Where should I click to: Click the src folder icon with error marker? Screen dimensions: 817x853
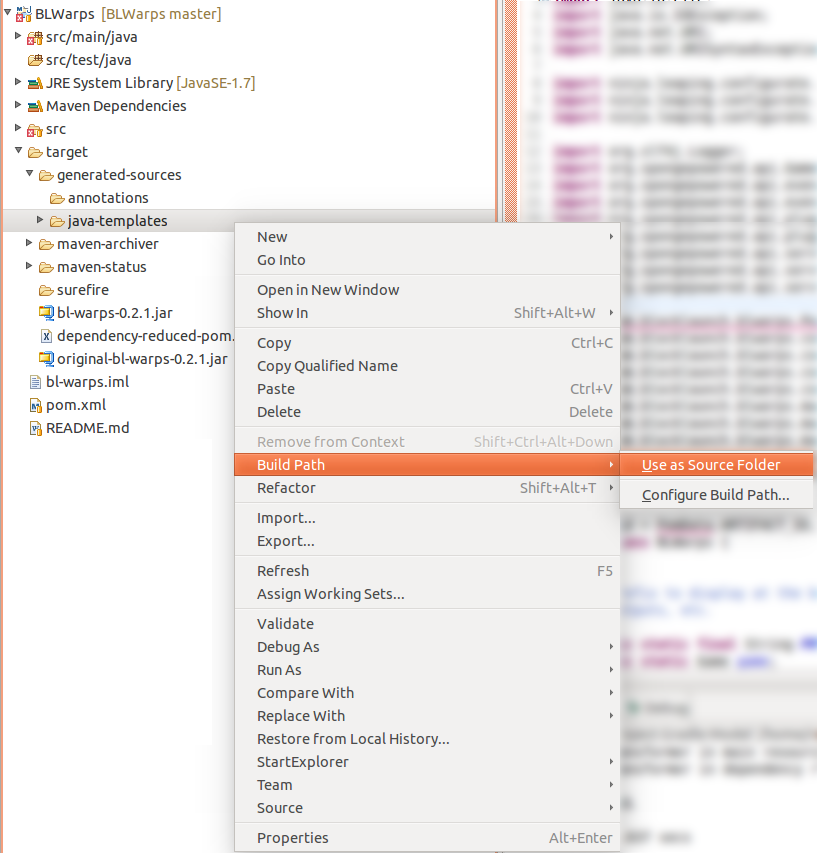(35, 129)
